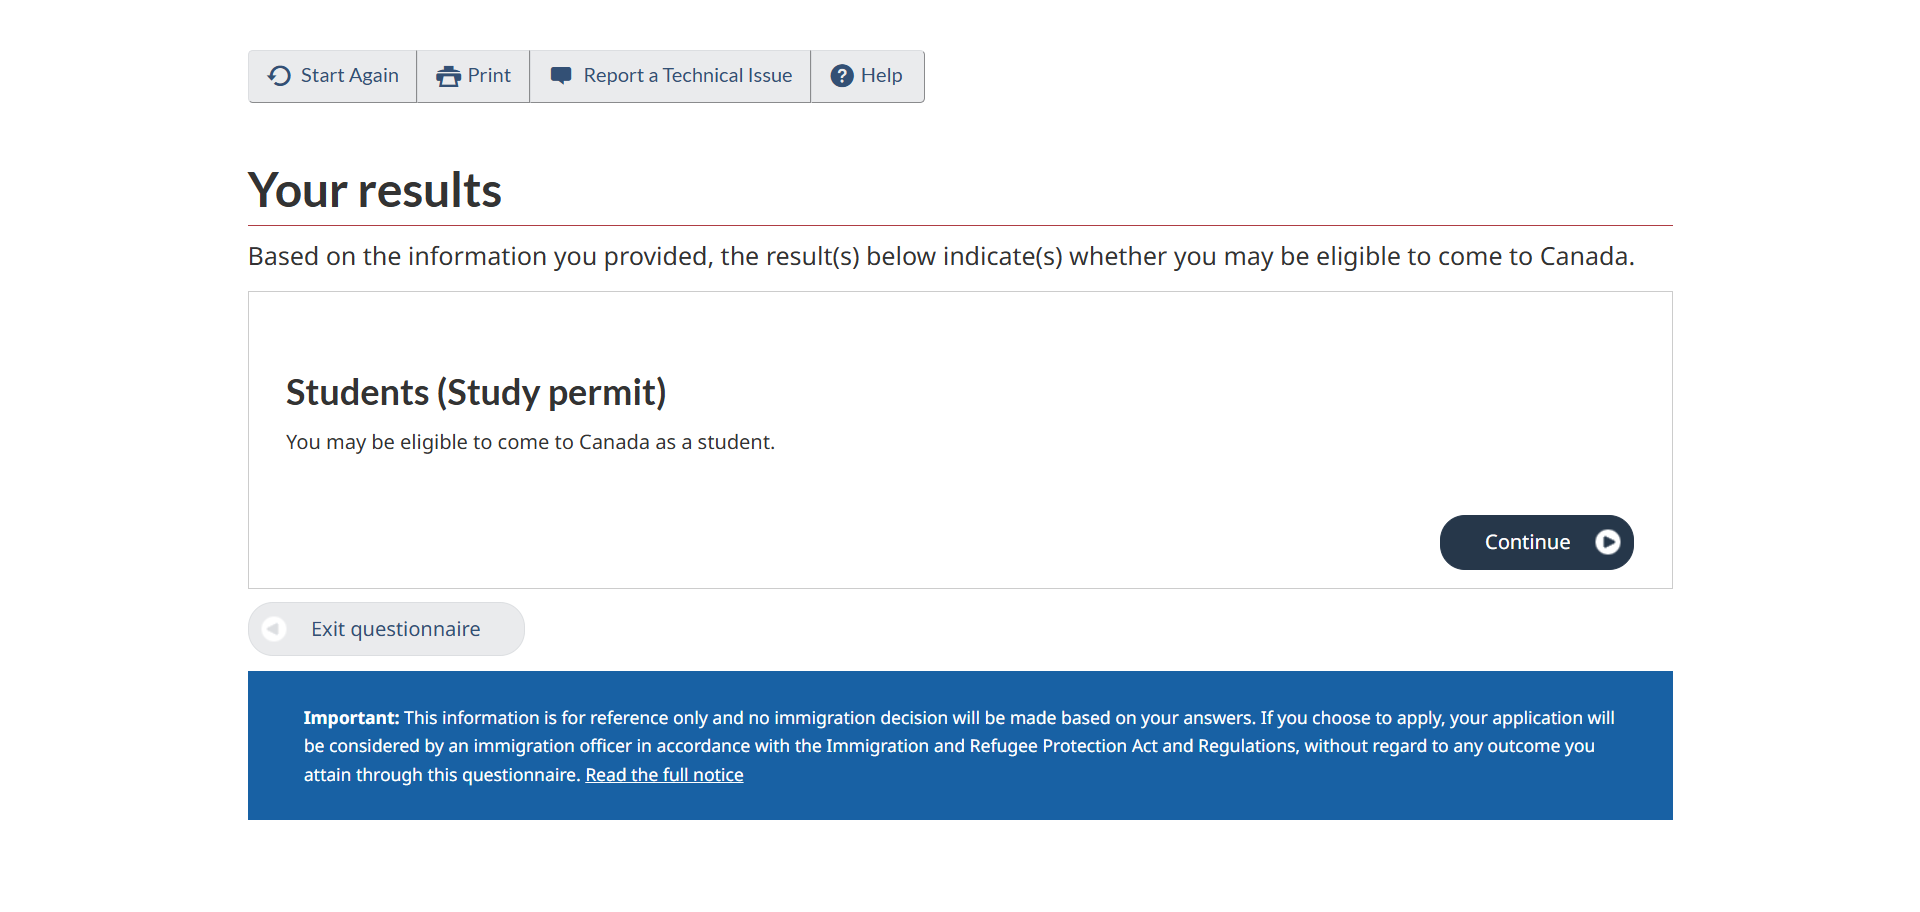The width and height of the screenshot is (1920, 912).
Task: Click the Students (Study permit) heading
Action: [x=476, y=392]
